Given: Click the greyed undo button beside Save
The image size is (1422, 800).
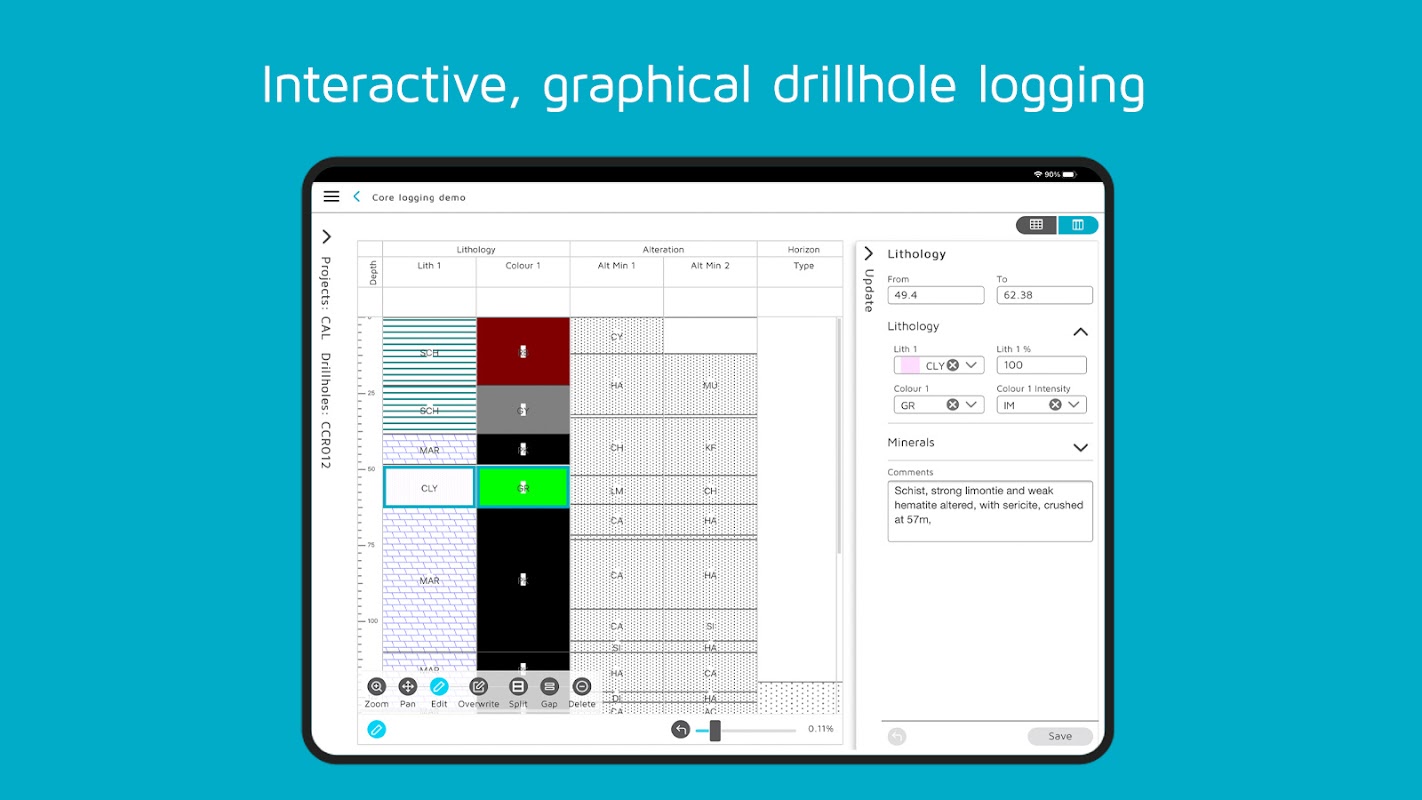Looking at the screenshot, I should 897,737.
